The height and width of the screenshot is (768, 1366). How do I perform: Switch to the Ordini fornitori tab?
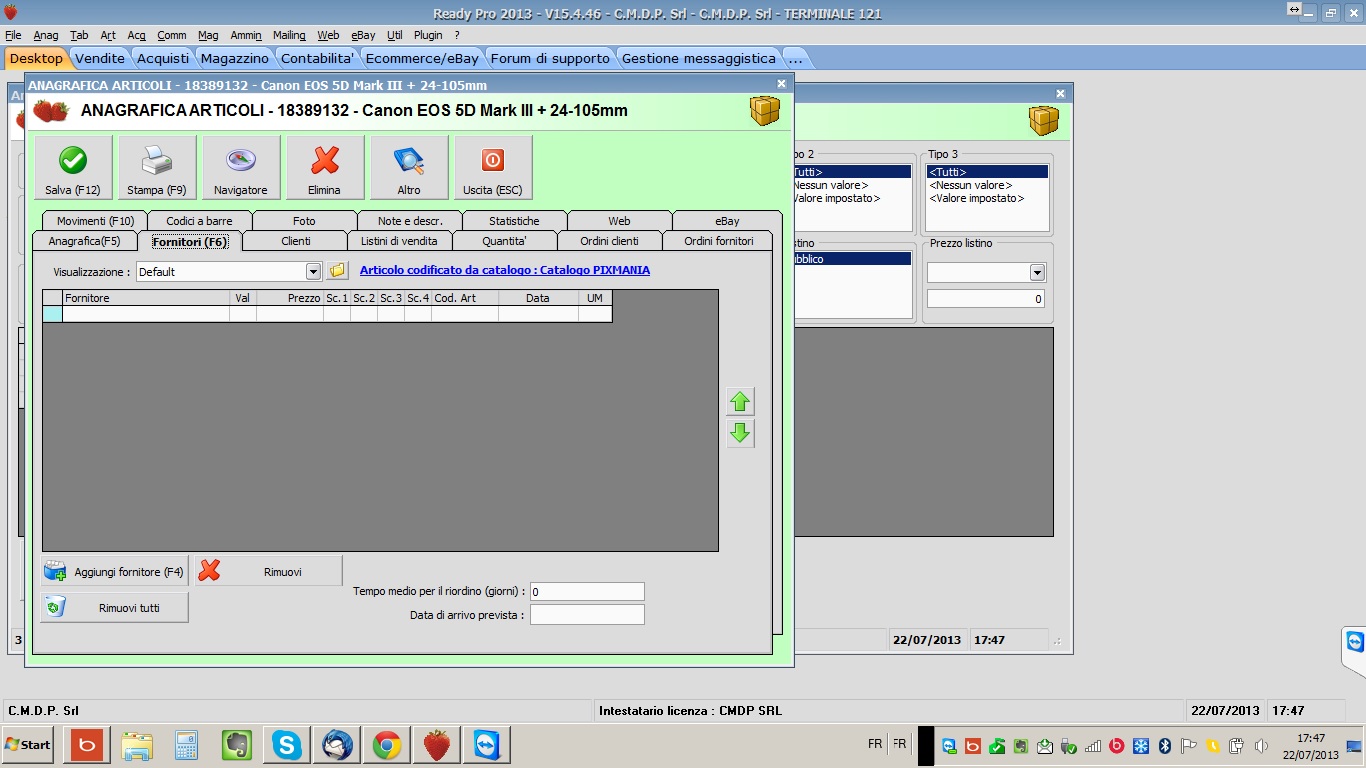click(718, 241)
